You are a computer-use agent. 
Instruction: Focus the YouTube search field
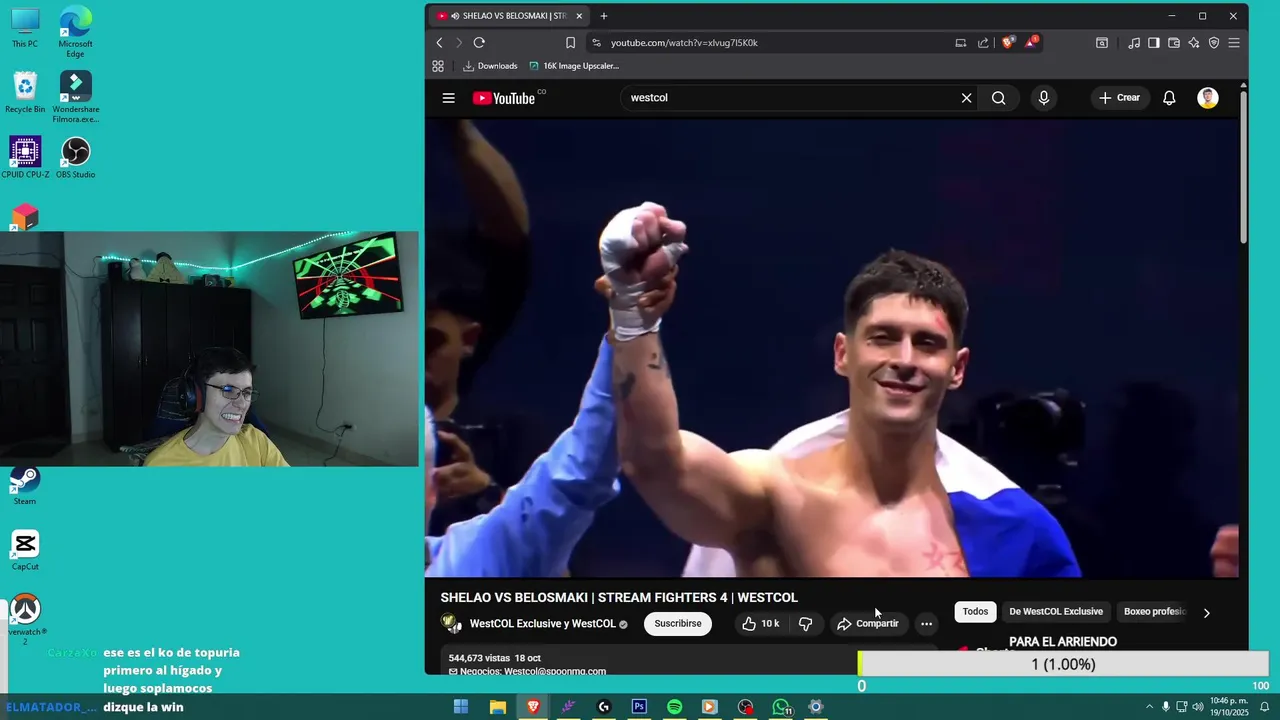click(x=790, y=98)
